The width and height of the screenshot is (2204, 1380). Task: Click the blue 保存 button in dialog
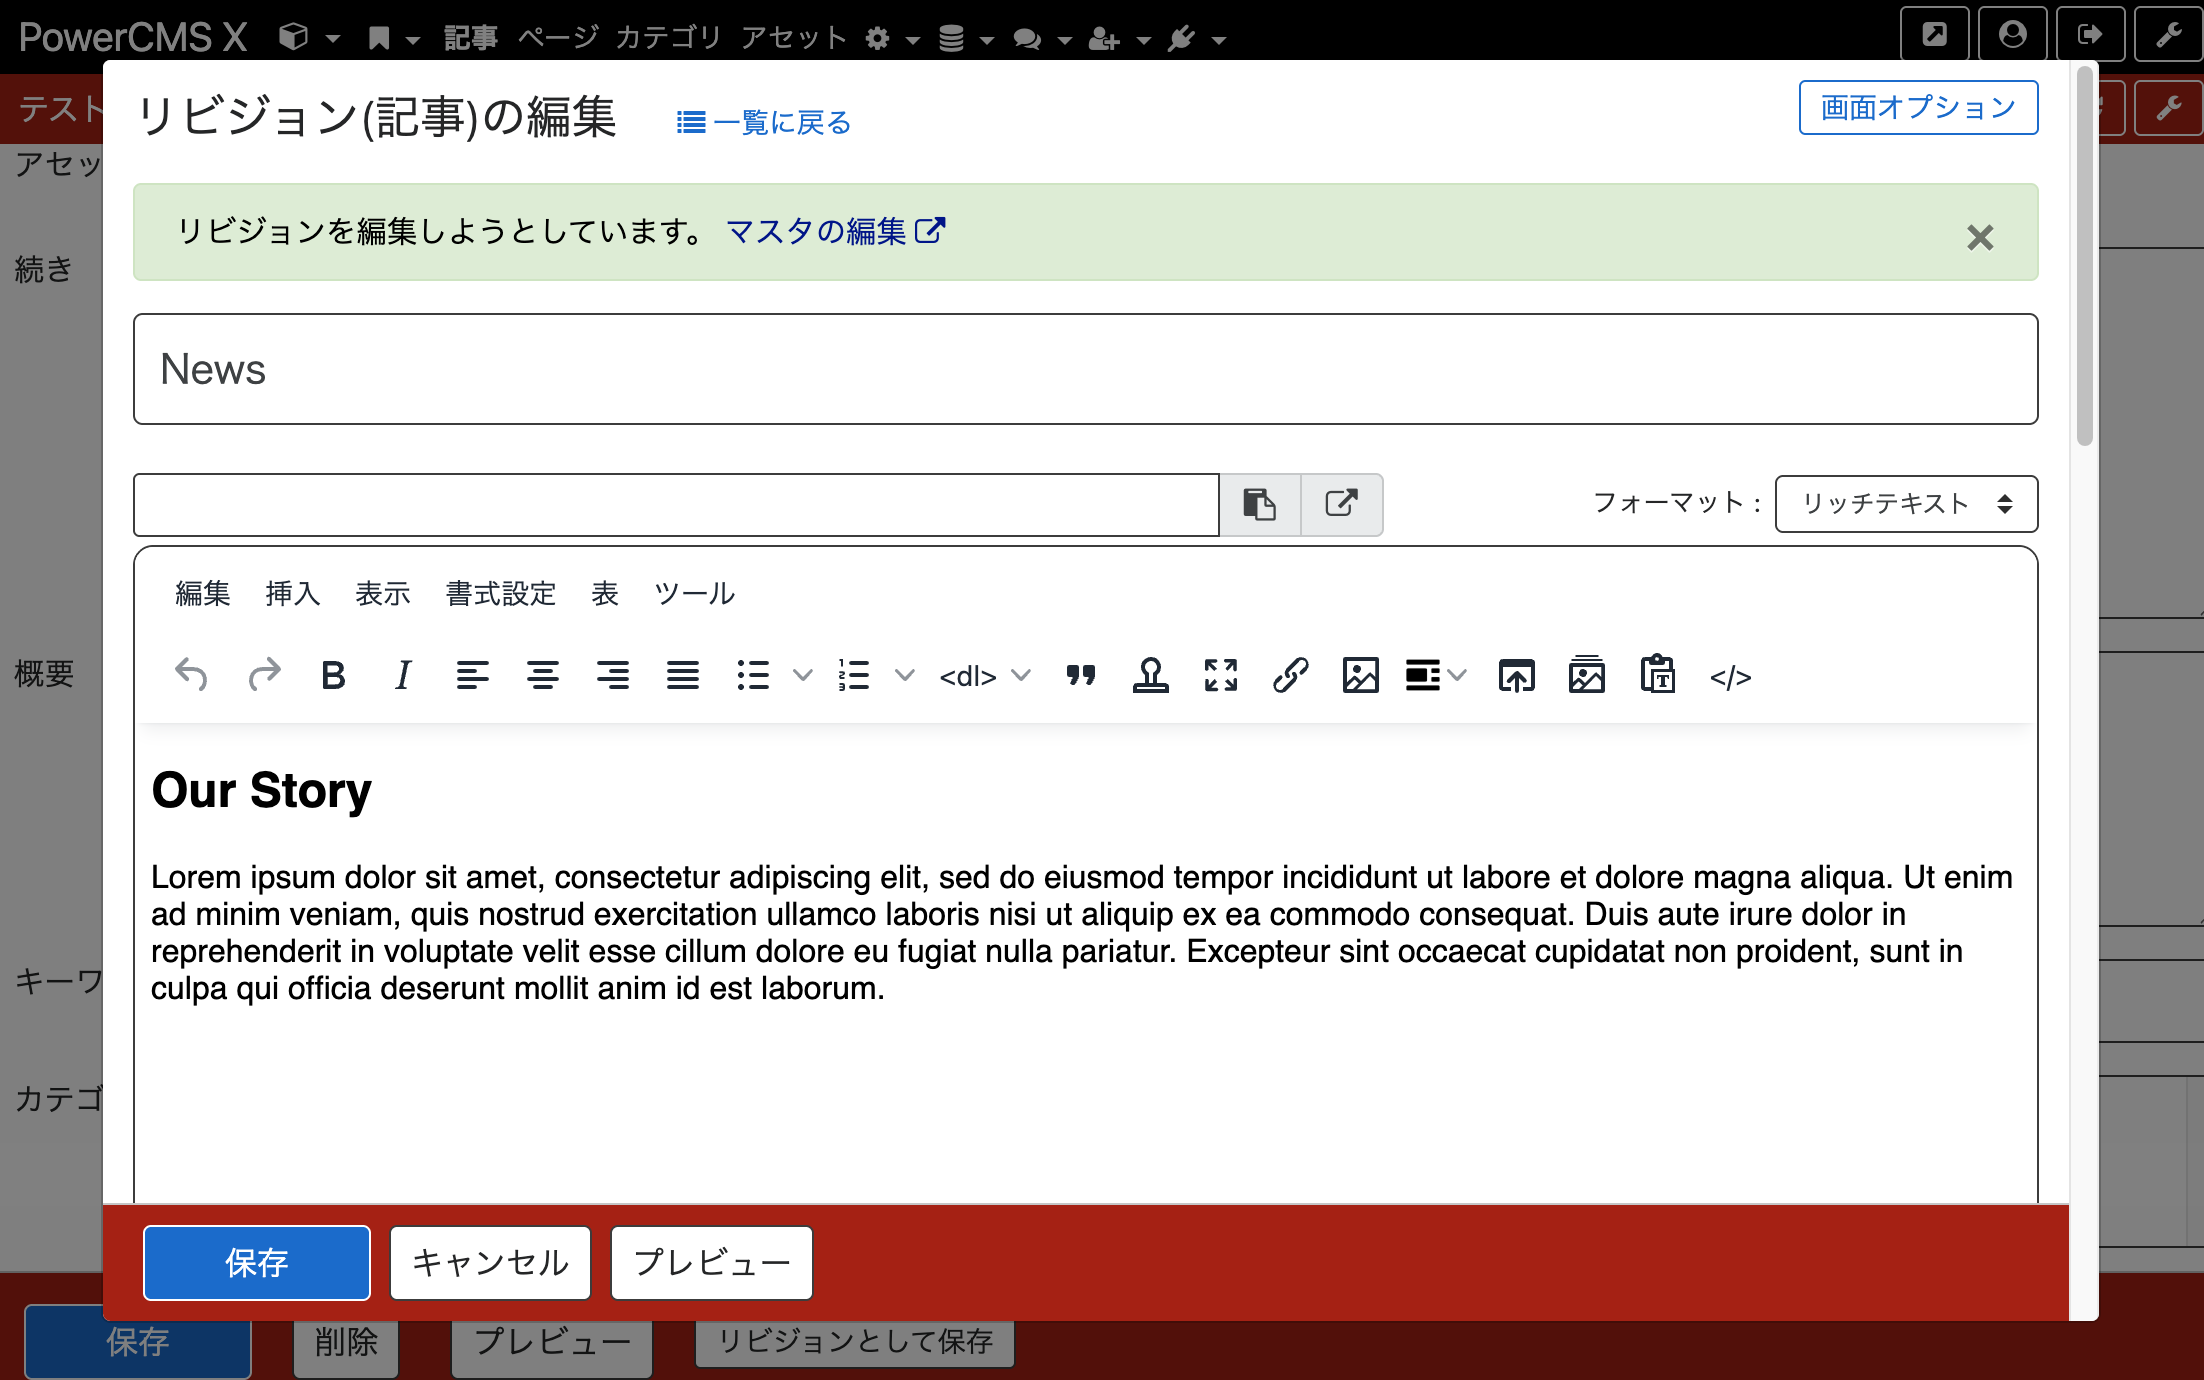coord(257,1263)
